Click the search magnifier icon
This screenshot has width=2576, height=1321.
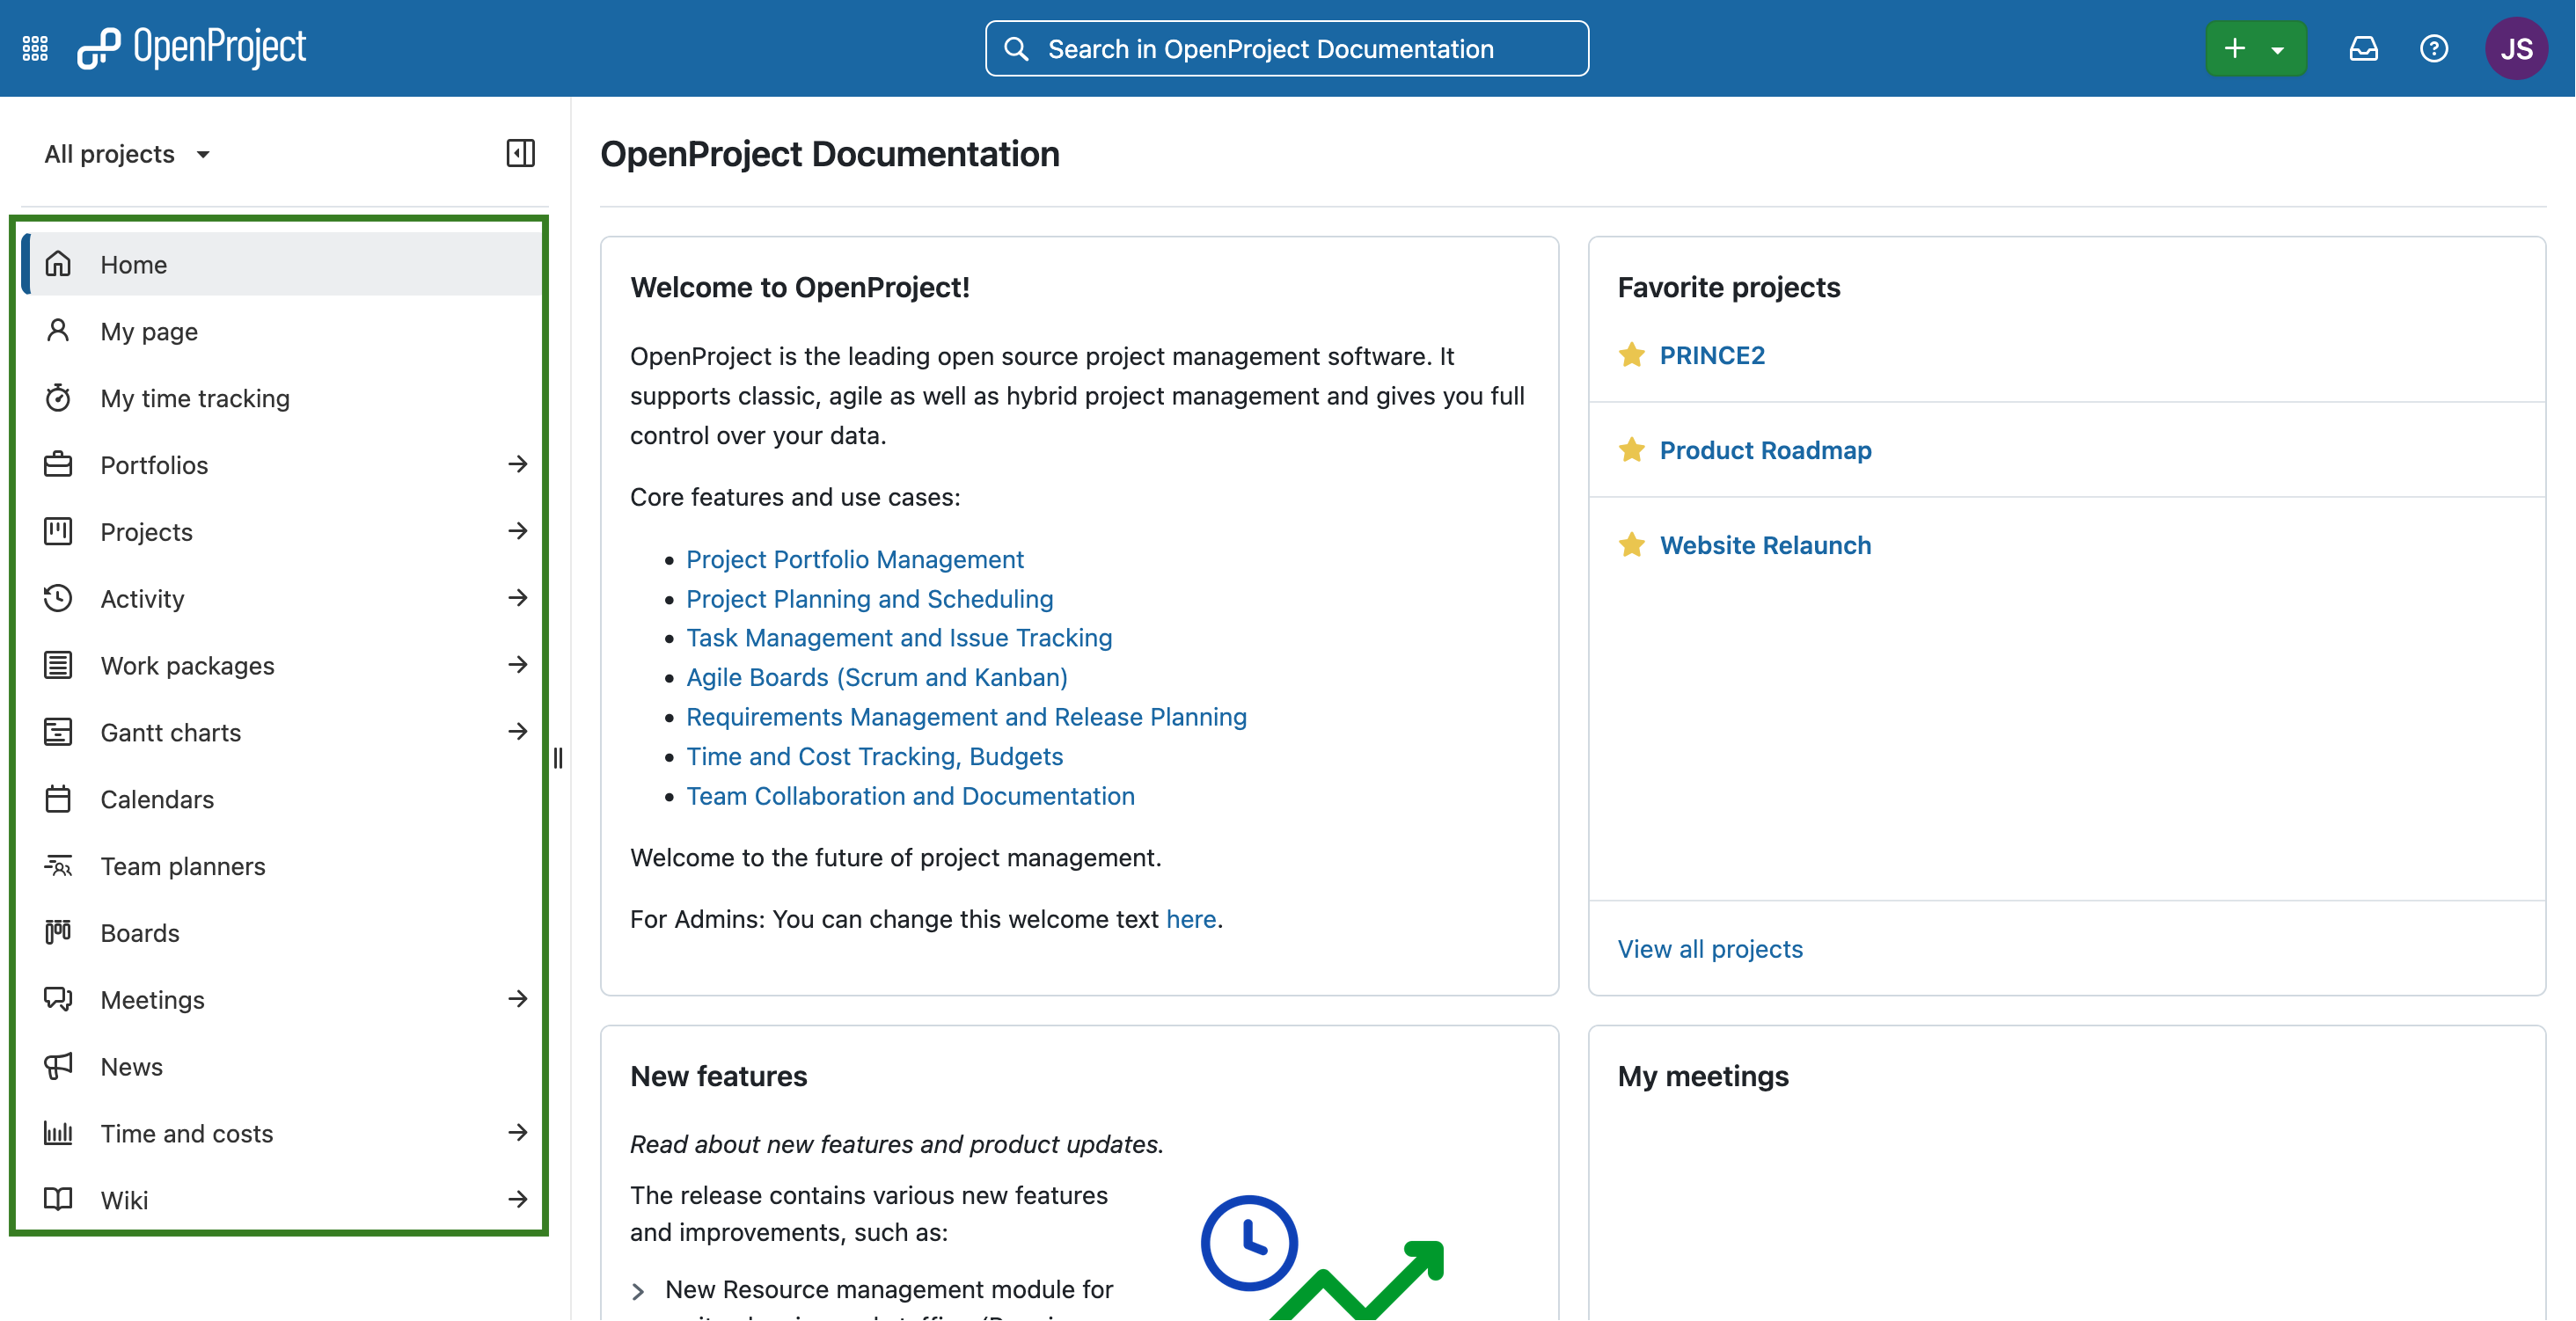[1016, 49]
